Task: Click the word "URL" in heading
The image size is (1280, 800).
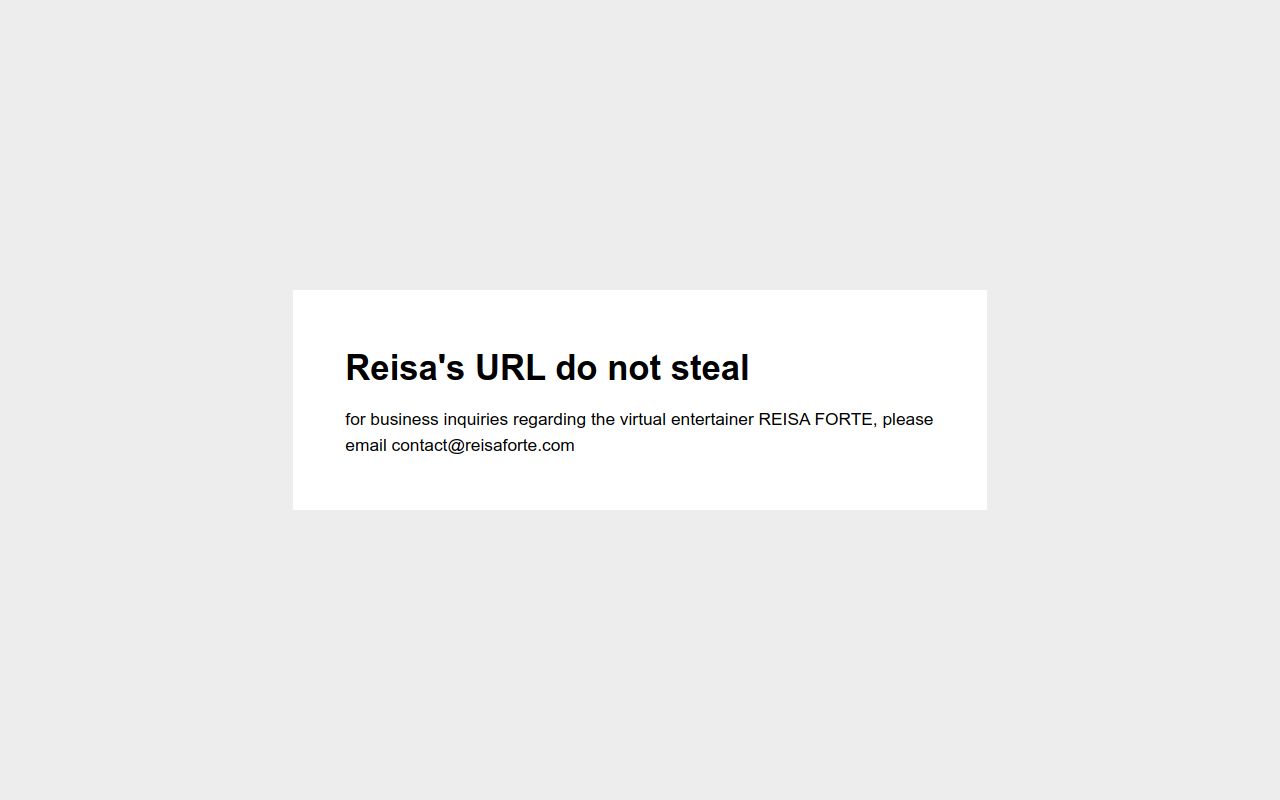Action: point(510,368)
